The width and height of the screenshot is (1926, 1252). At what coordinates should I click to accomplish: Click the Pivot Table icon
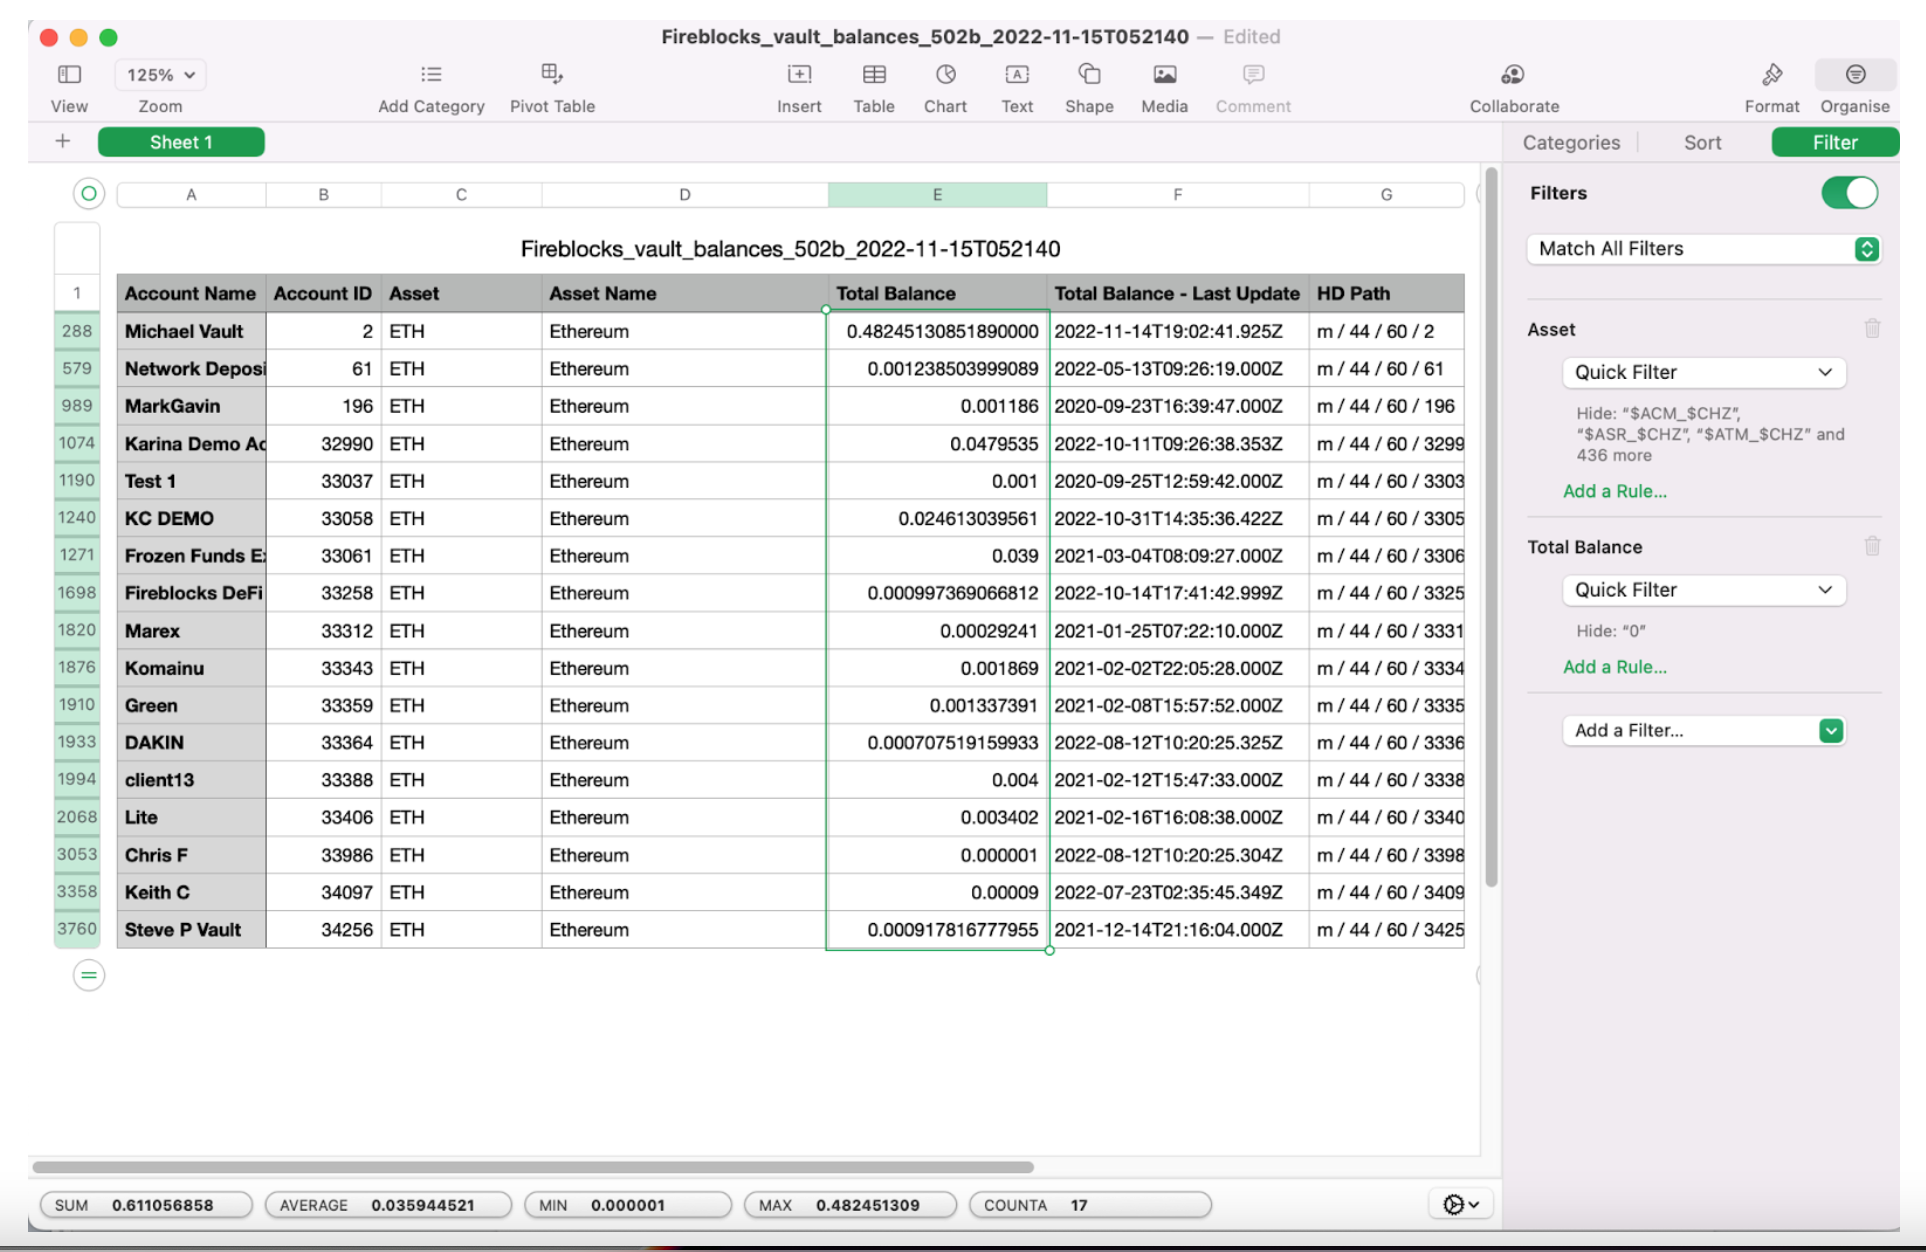click(x=552, y=74)
